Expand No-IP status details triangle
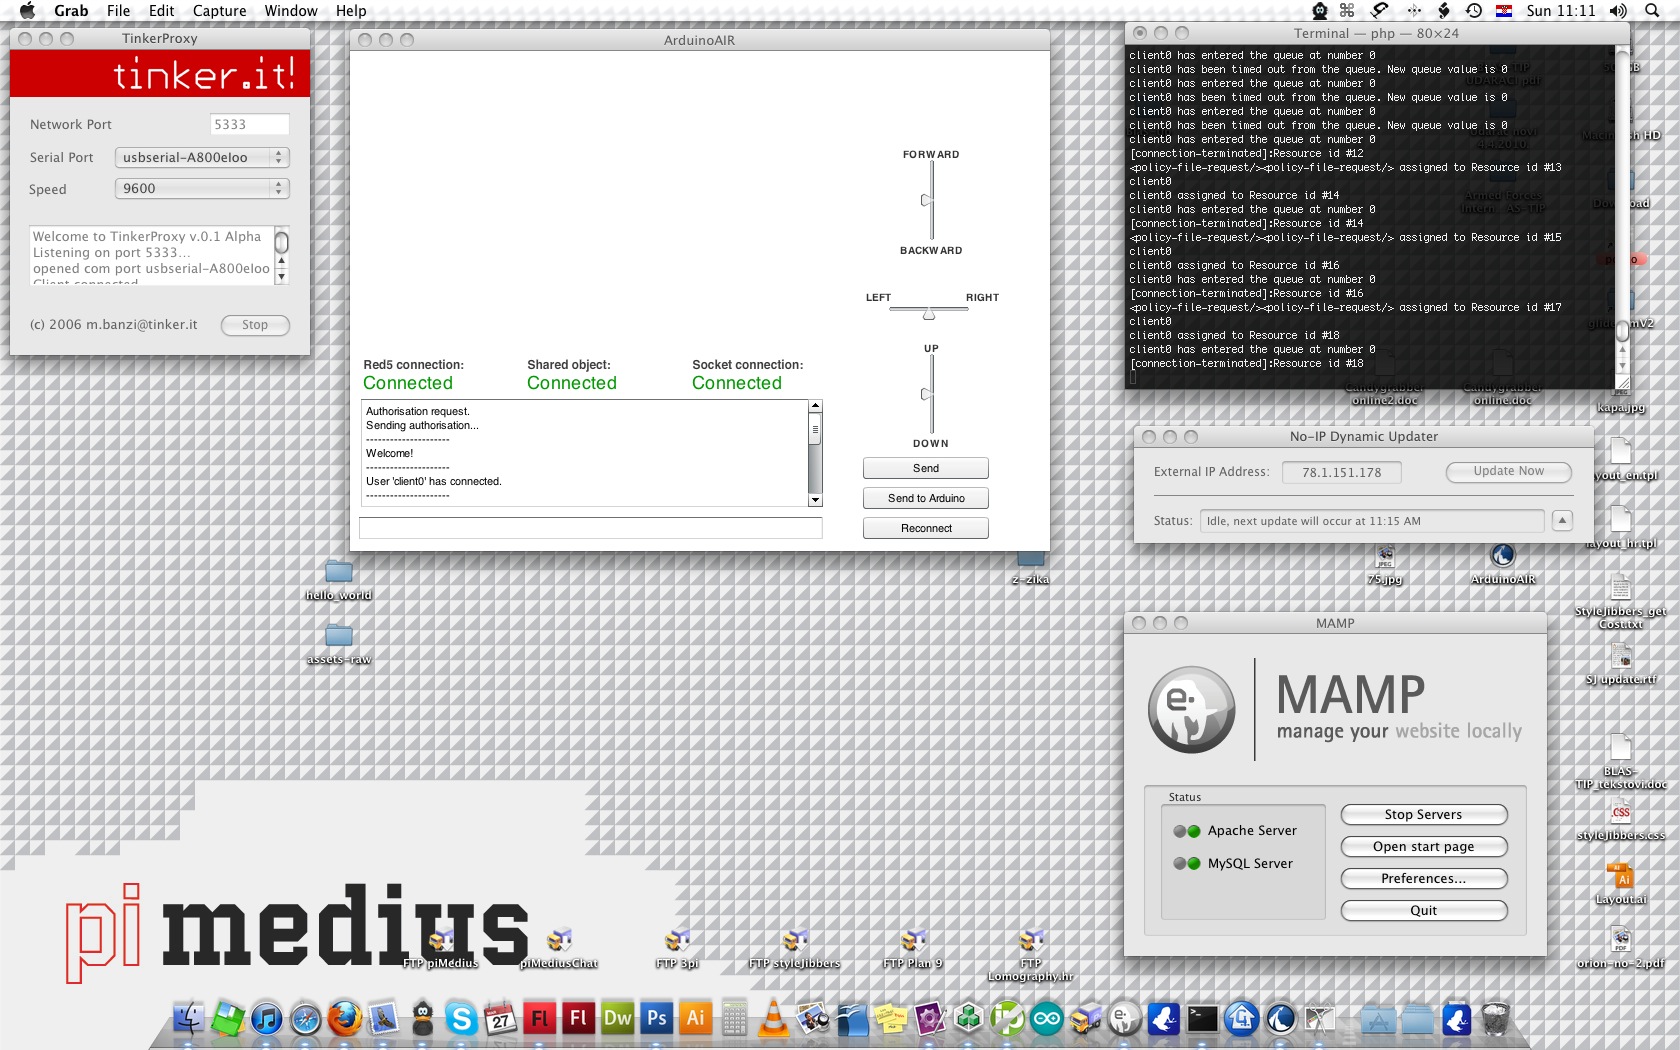1680x1050 pixels. (1562, 520)
